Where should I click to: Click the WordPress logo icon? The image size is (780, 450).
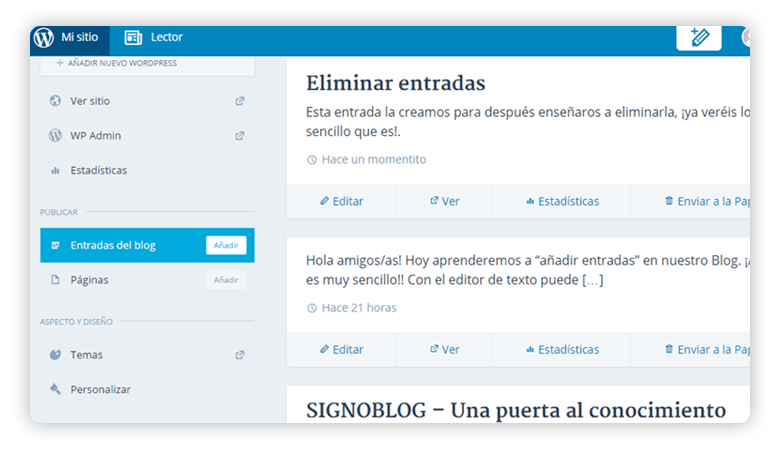44,37
